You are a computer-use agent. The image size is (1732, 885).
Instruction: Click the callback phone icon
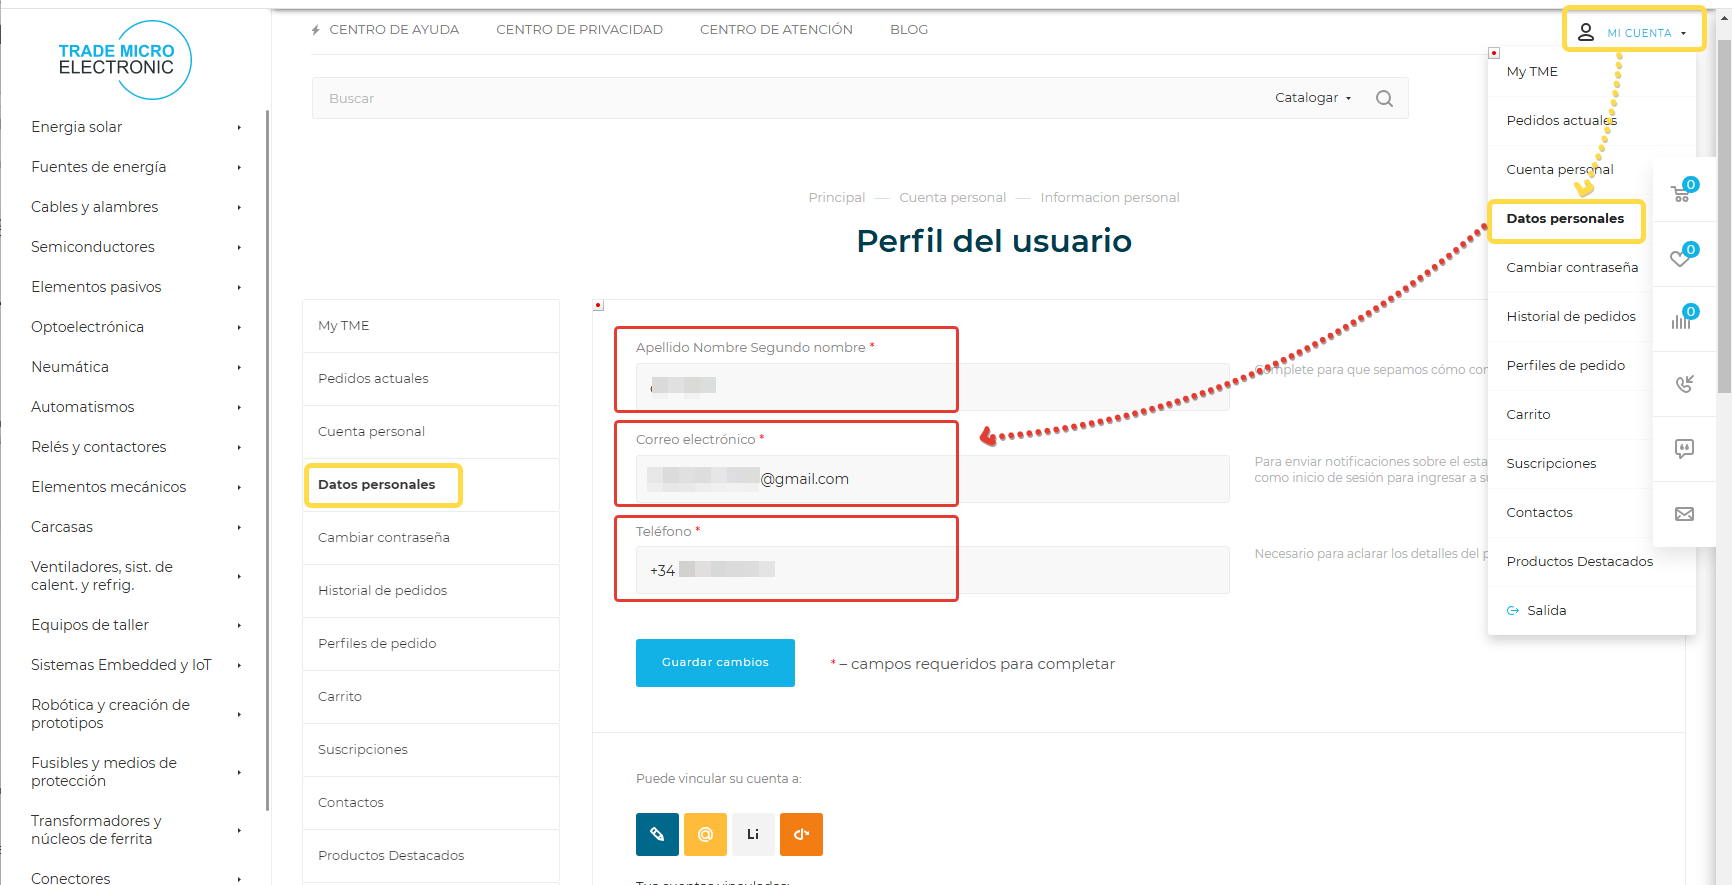coord(1684,384)
